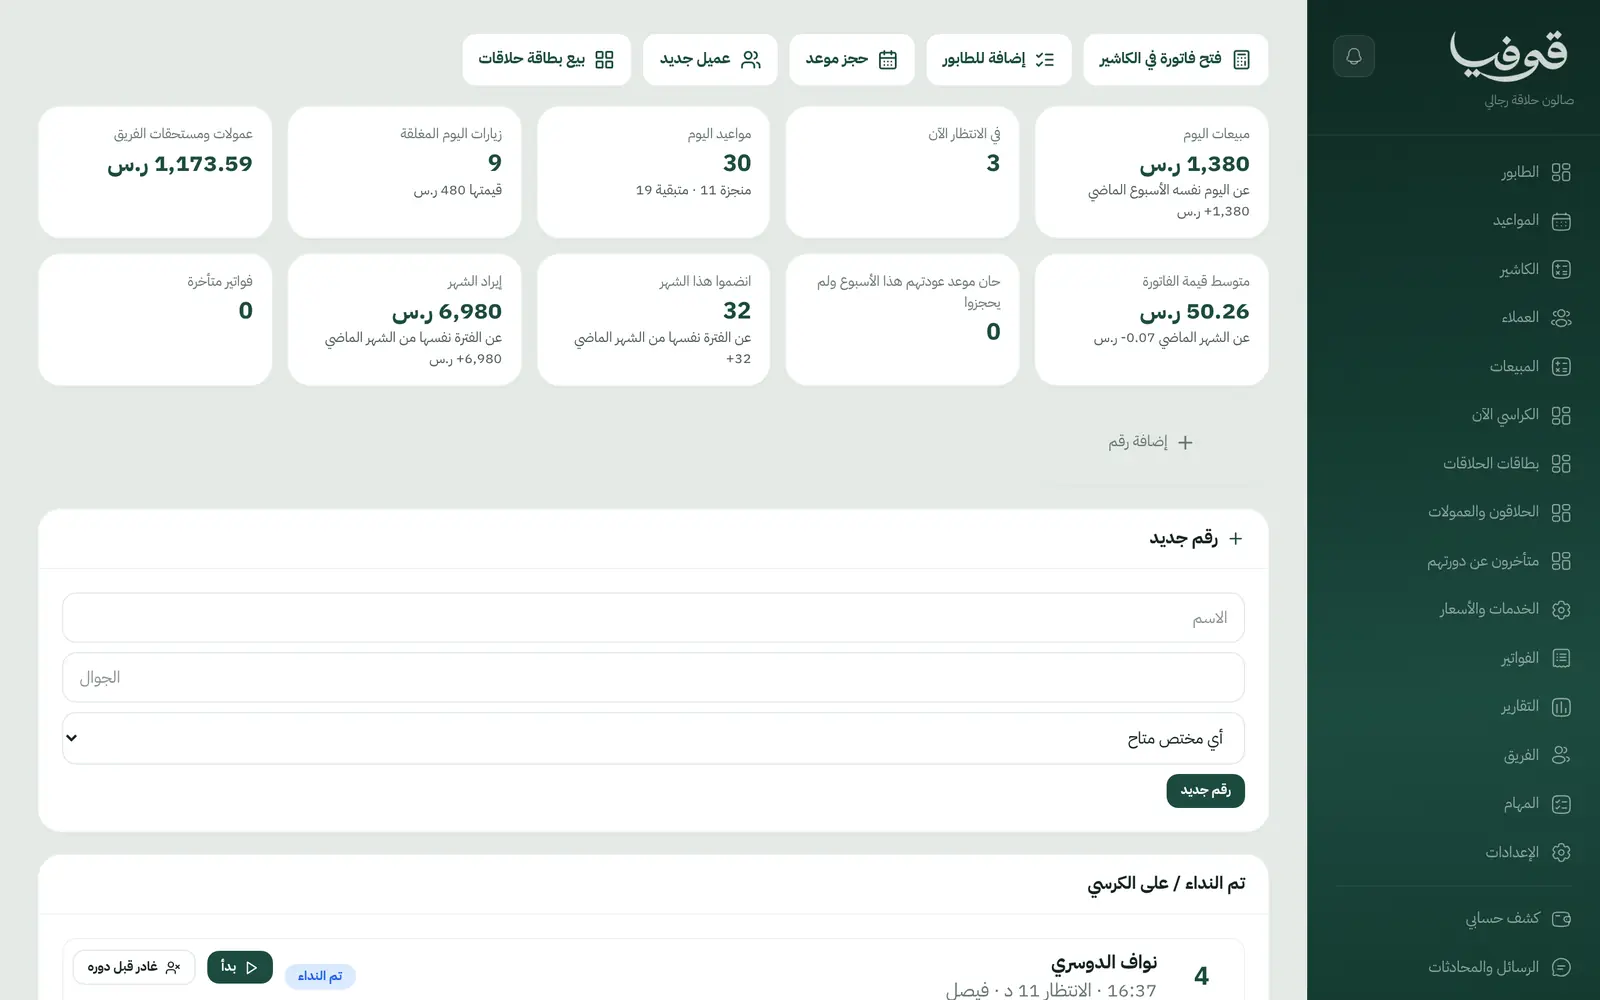Click غادر قبل دوره button

[x=134, y=967]
